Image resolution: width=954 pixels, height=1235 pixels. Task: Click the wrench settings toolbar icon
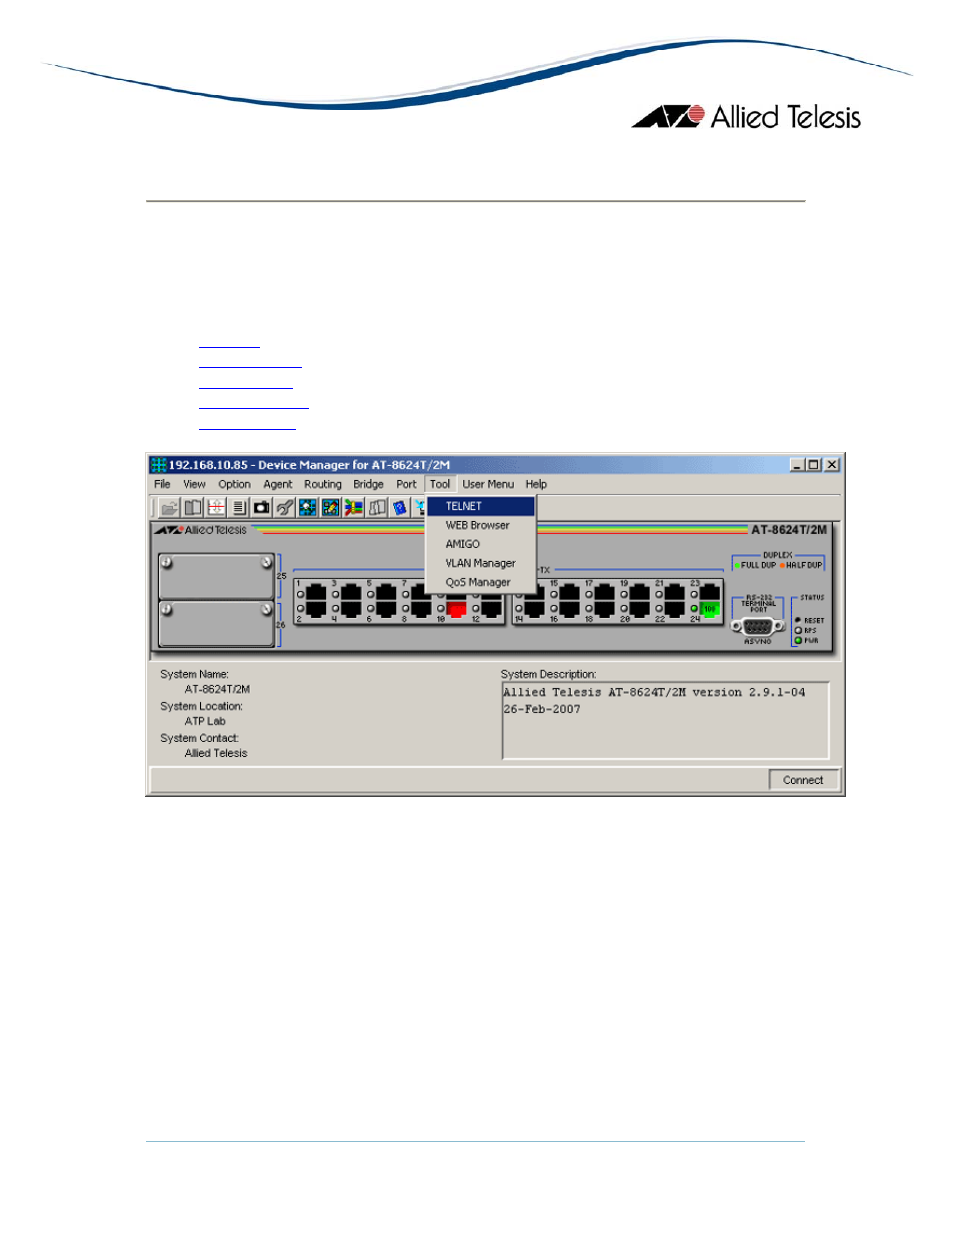[x=285, y=508]
